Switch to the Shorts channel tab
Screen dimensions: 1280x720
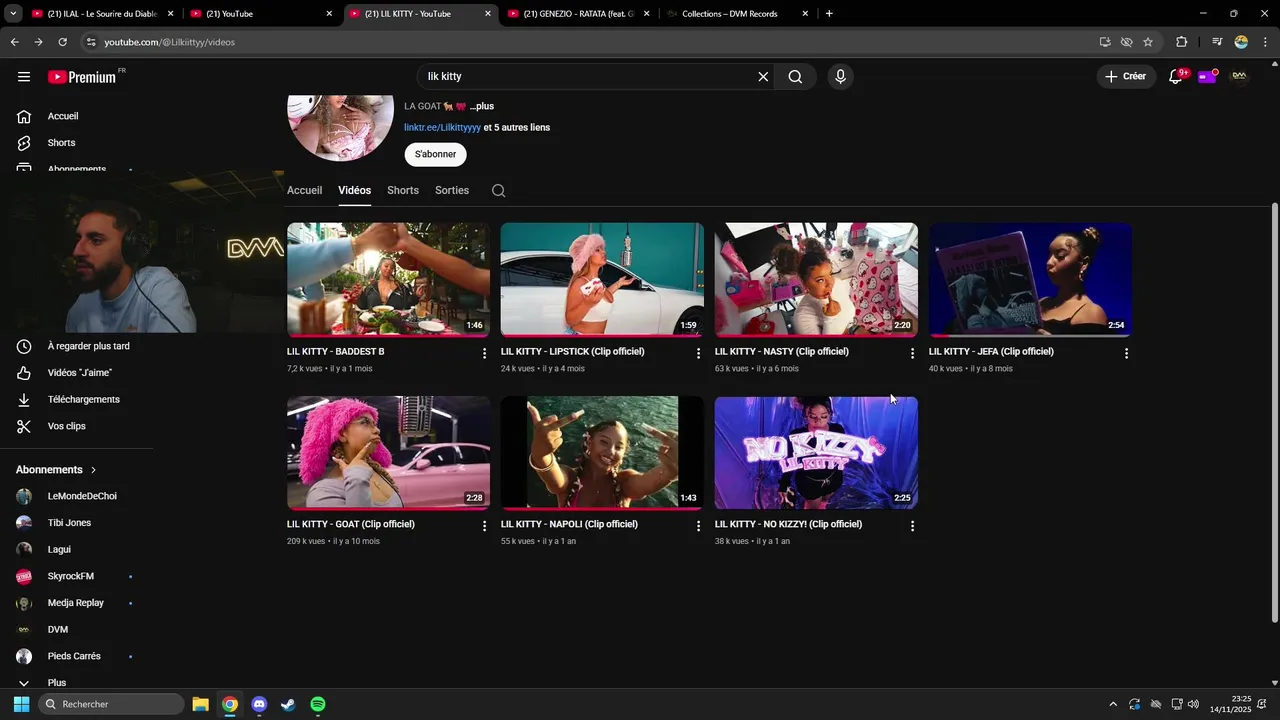(403, 190)
